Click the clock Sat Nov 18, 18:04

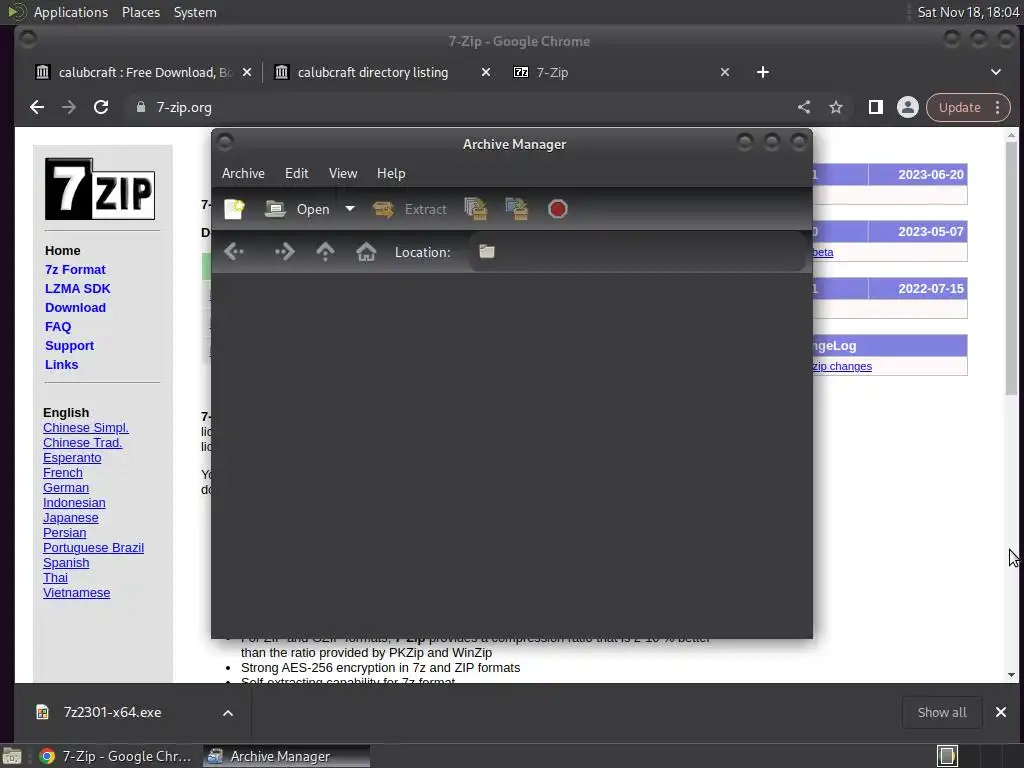tap(968, 12)
